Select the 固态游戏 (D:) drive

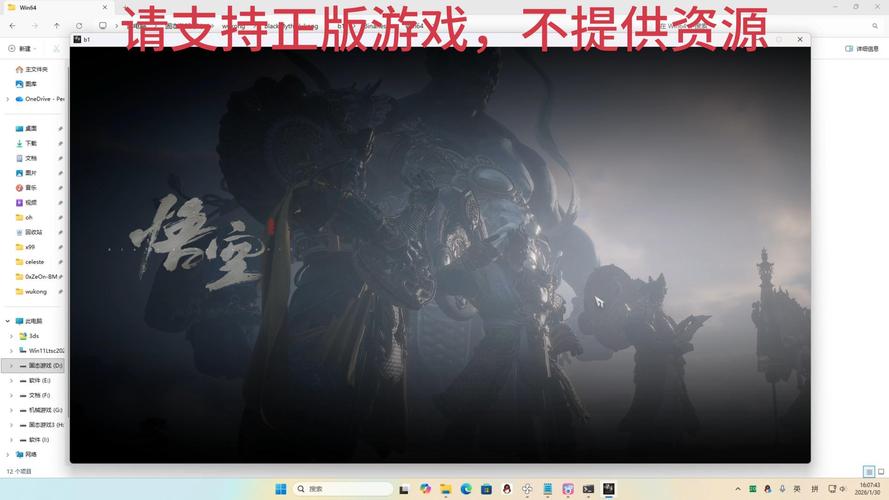41,366
